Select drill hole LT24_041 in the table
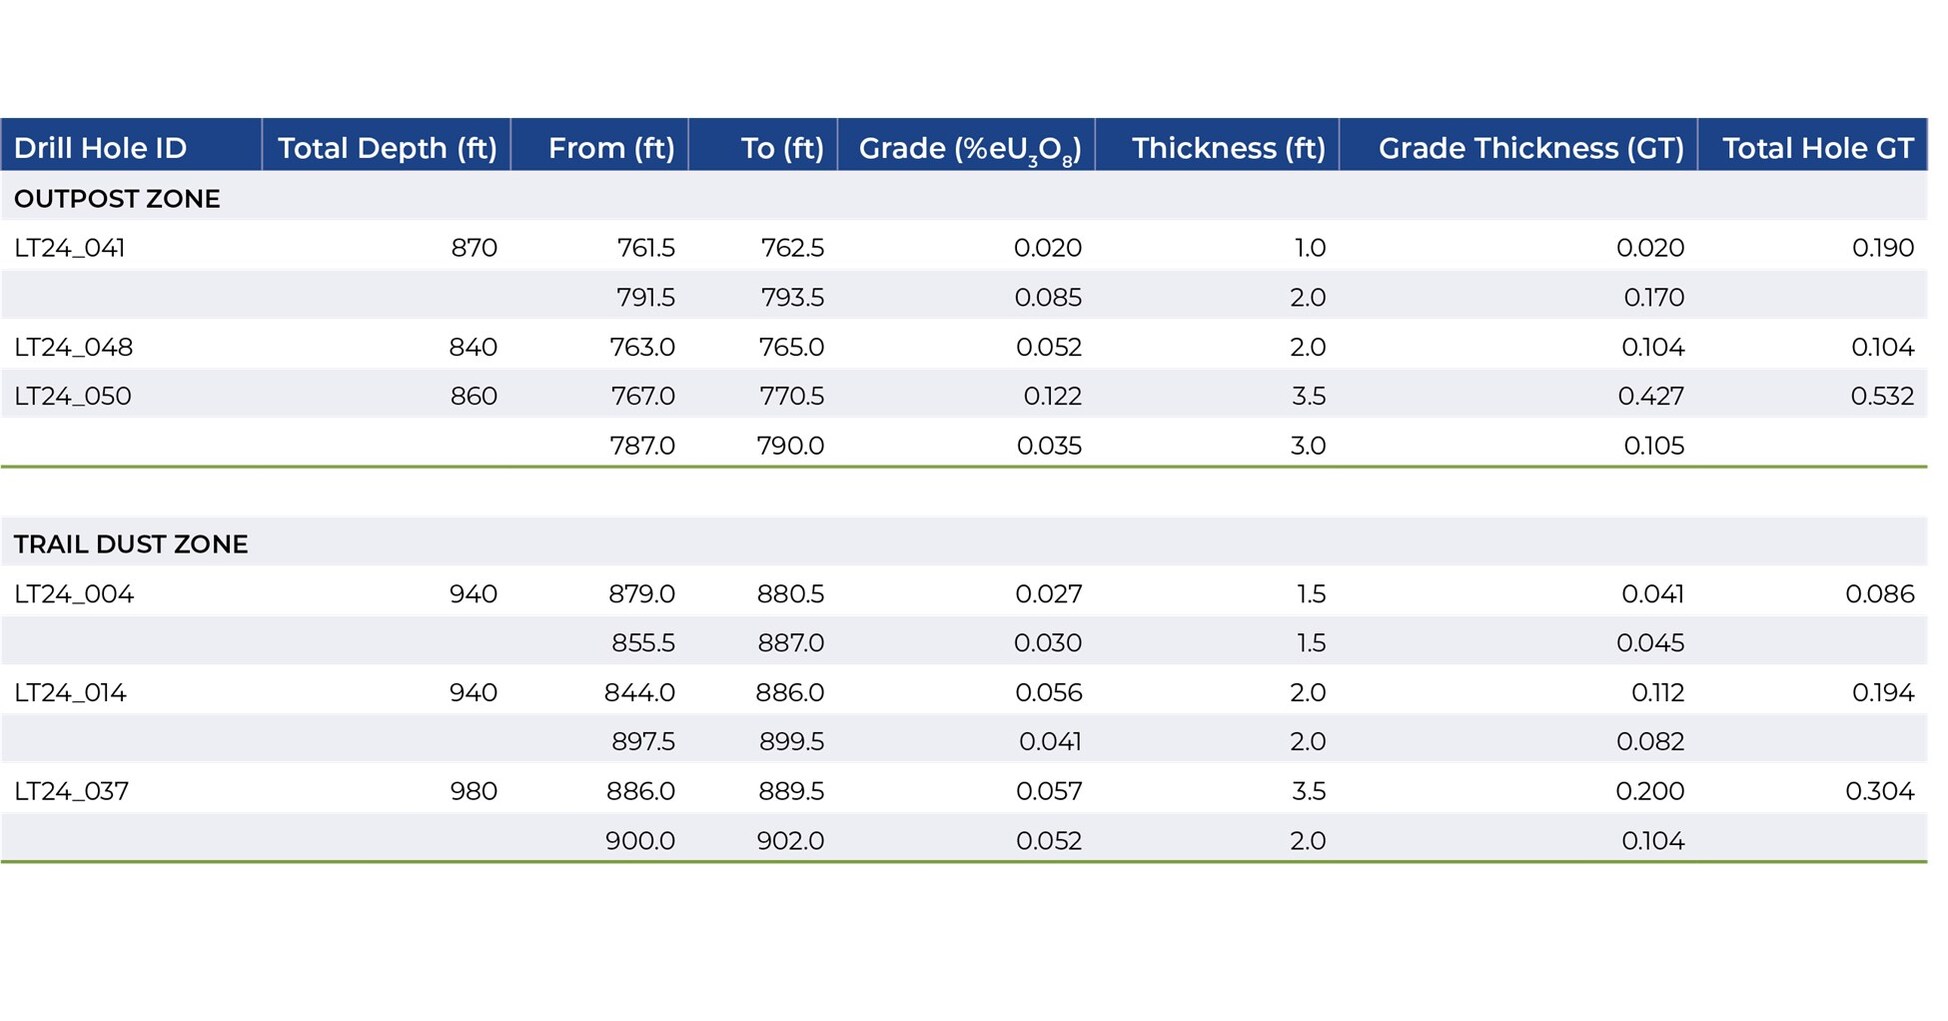This screenshot has width=1948, height=1021. coord(70,248)
